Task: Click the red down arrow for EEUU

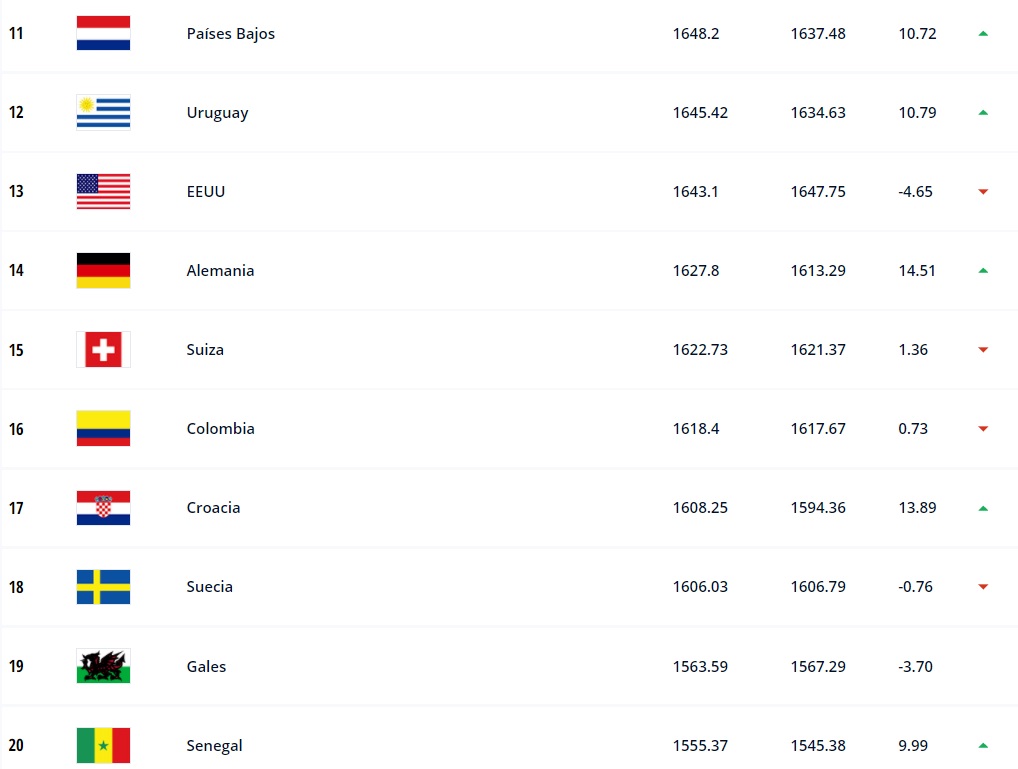Action: (x=983, y=192)
